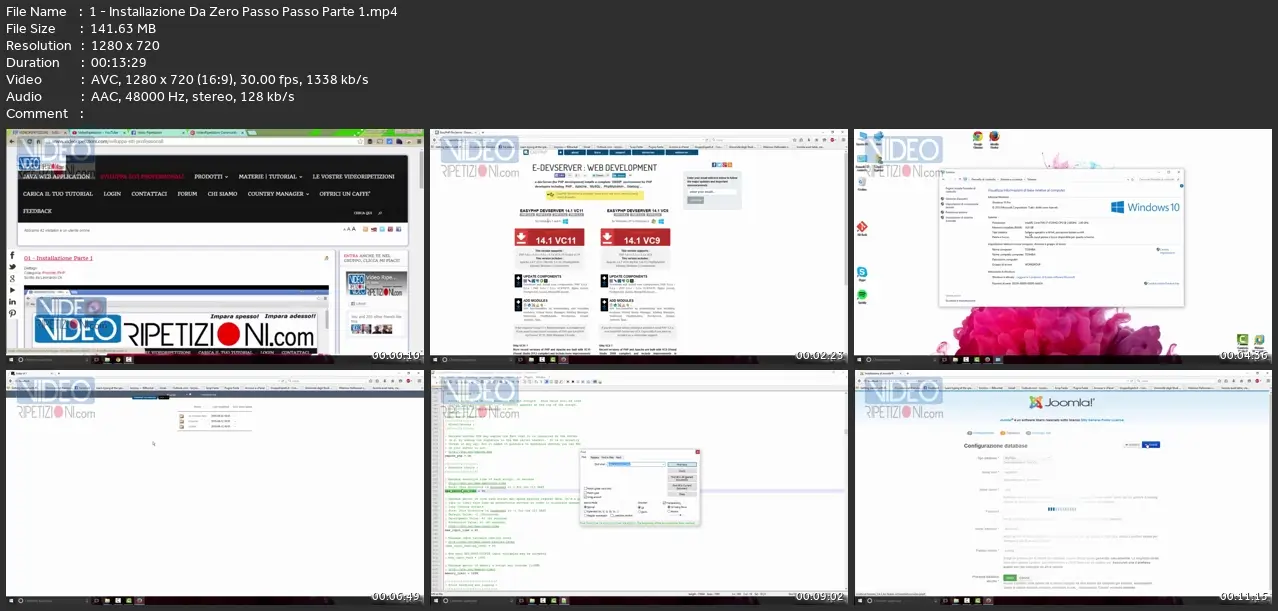Expand COUNTRY MANAGER menu
The image size is (1278, 611).
(x=278, y=194)
